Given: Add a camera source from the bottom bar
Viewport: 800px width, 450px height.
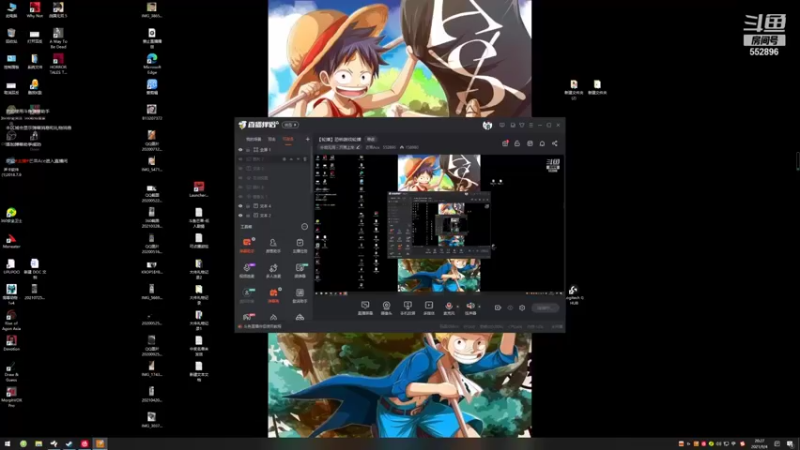Looking at the screenshot, I should 386,308.
